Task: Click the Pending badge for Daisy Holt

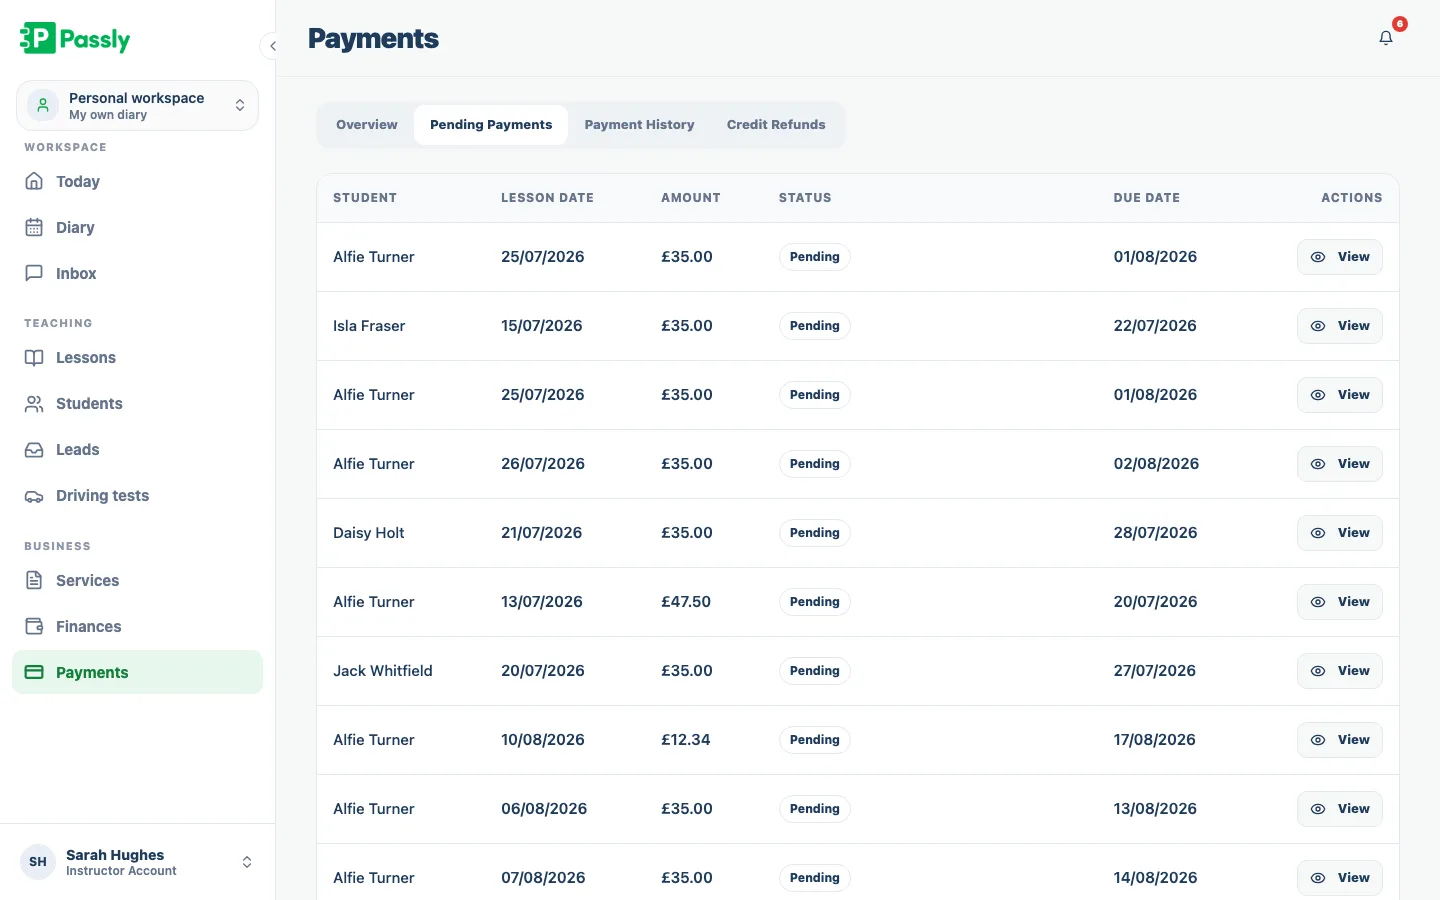Action: pyautogui.click(x=815, y=533)
